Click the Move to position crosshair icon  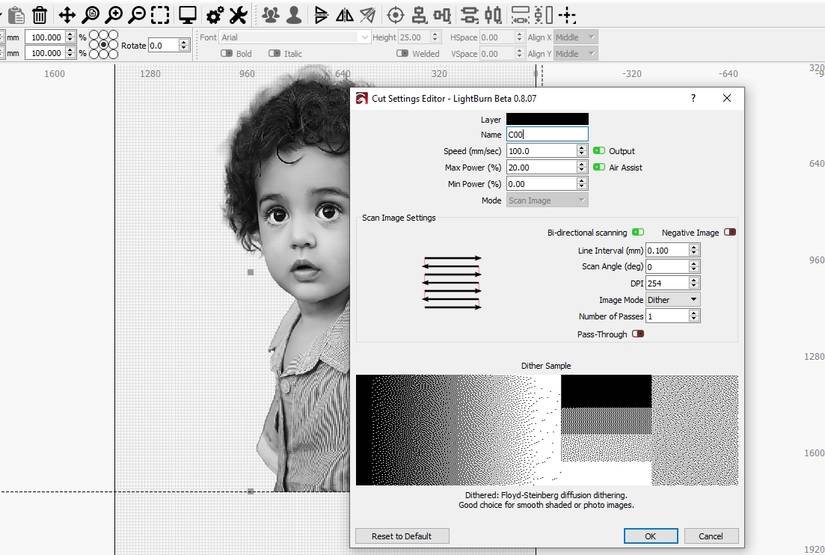pos(567,15)
